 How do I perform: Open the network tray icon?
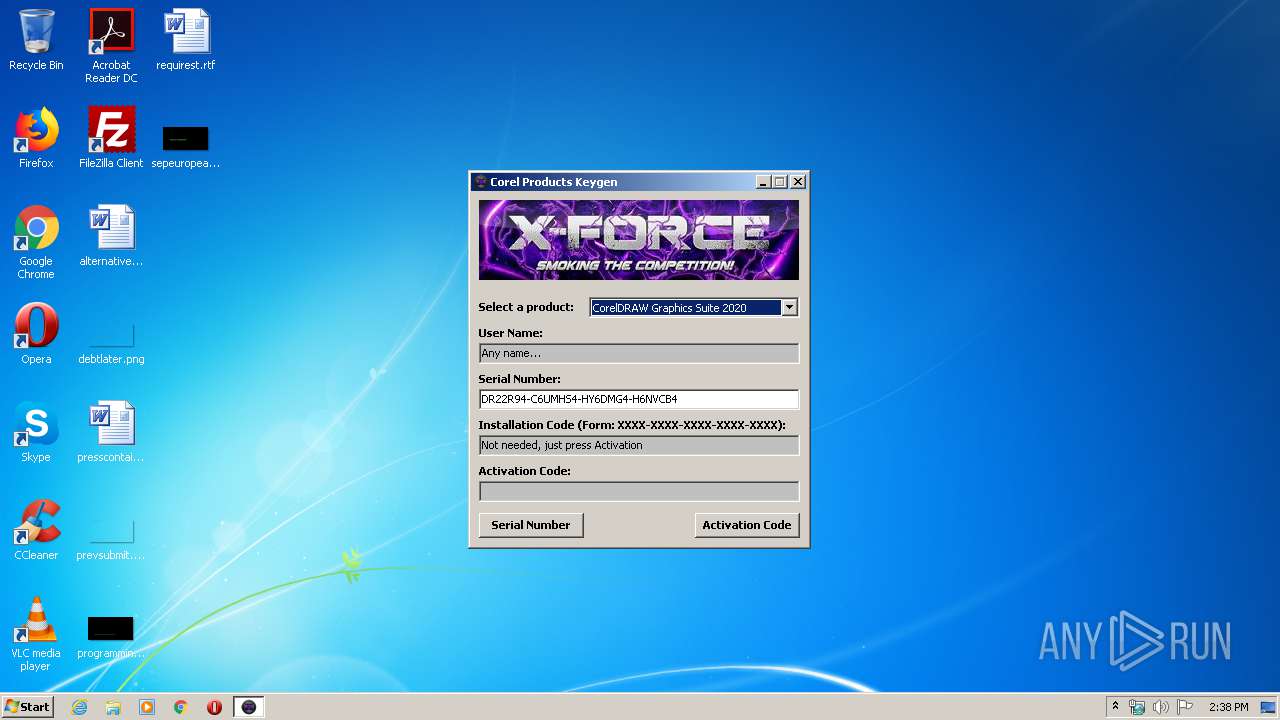[x=1137, y=707]
